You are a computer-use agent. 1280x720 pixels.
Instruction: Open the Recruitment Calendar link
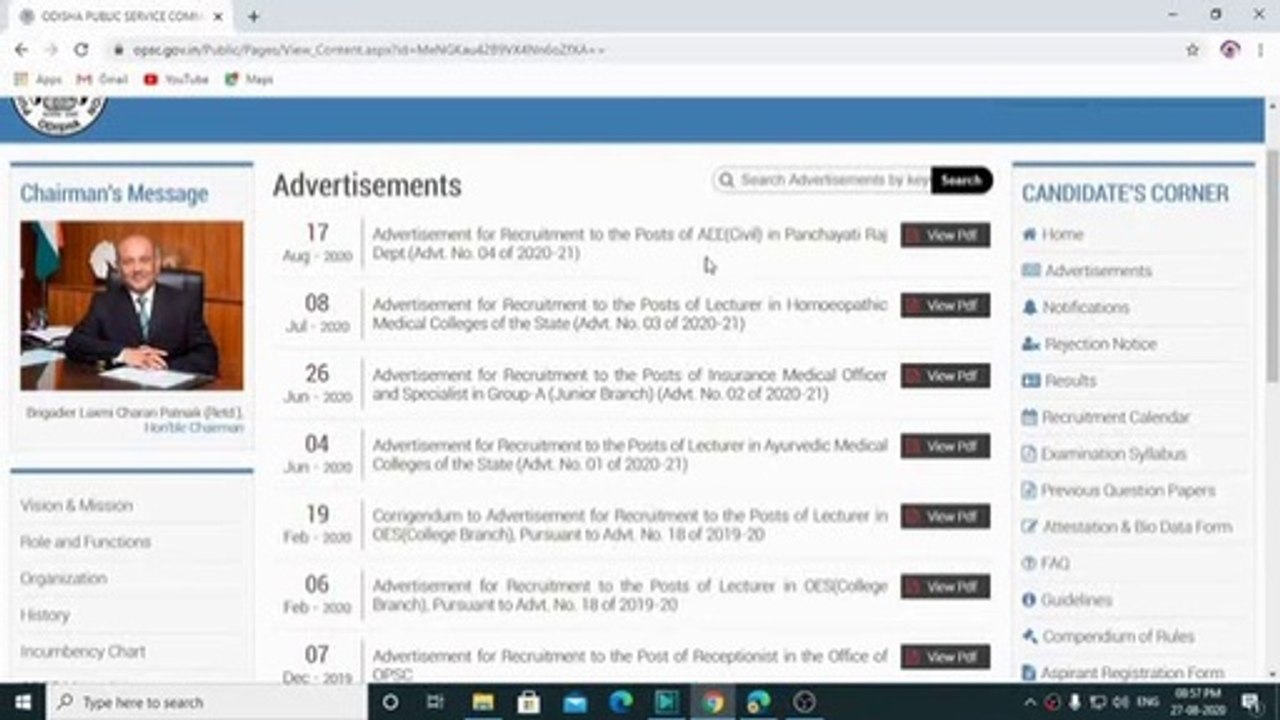pos(1105,417)
